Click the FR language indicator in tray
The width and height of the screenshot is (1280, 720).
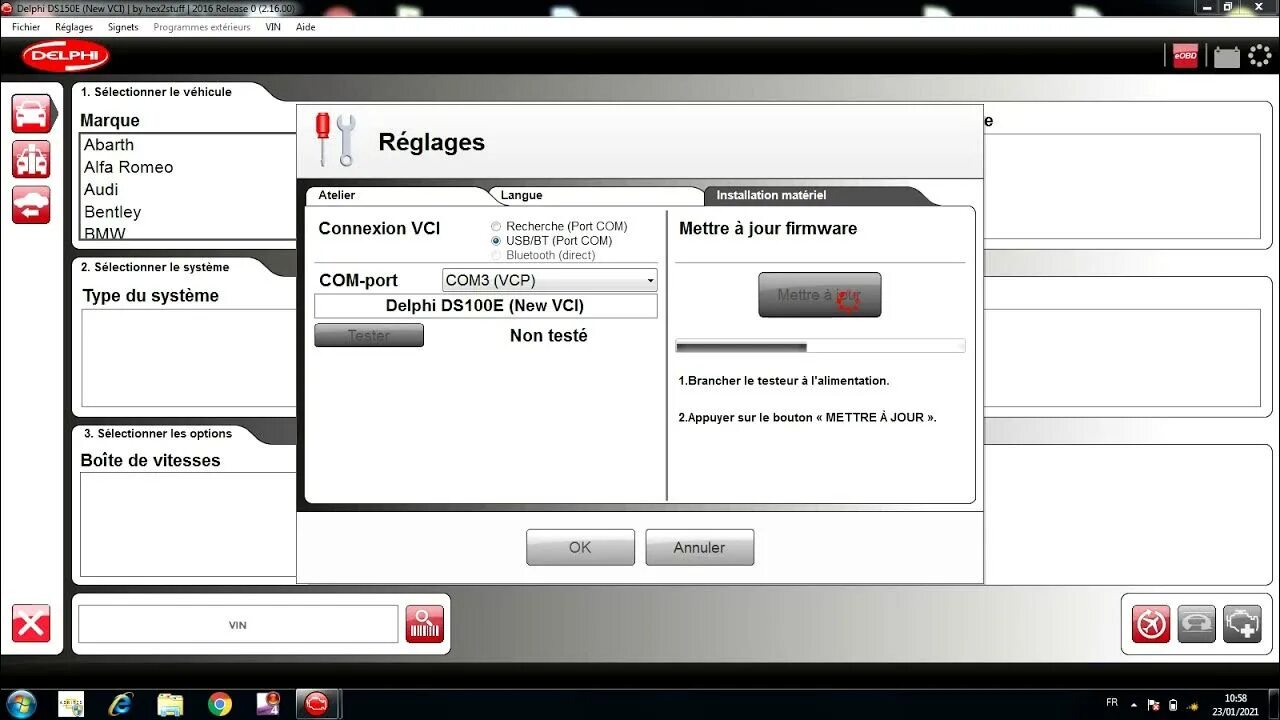tap(1112, 703)
